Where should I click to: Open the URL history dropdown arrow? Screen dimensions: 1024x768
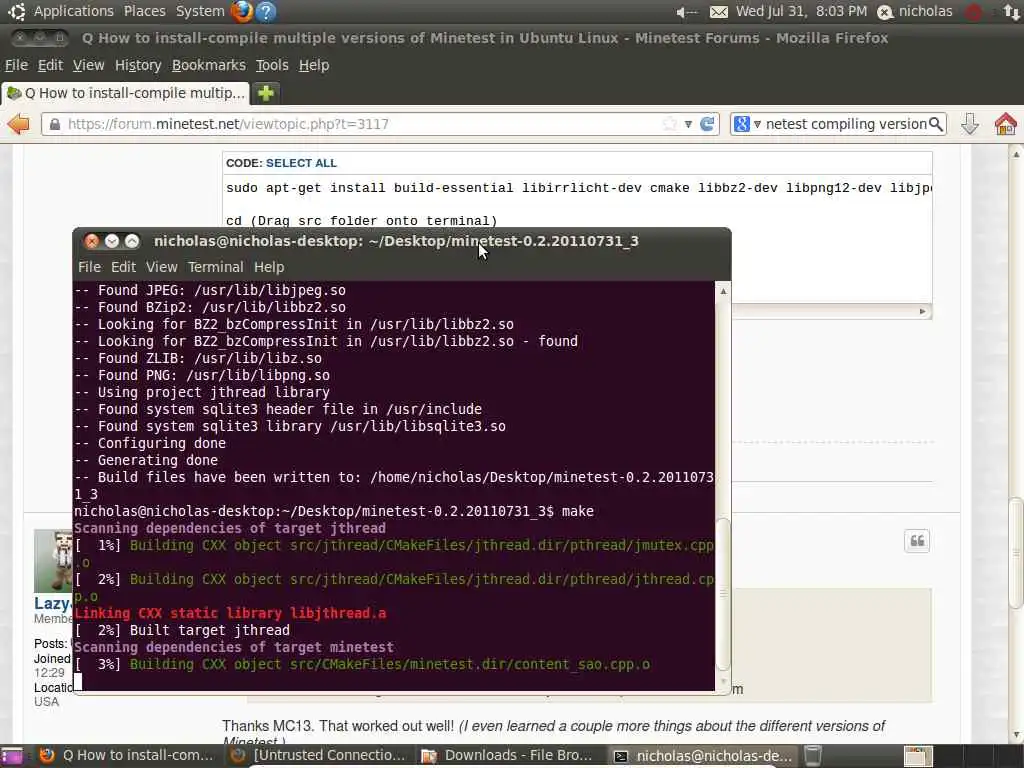tap(688, 124)
